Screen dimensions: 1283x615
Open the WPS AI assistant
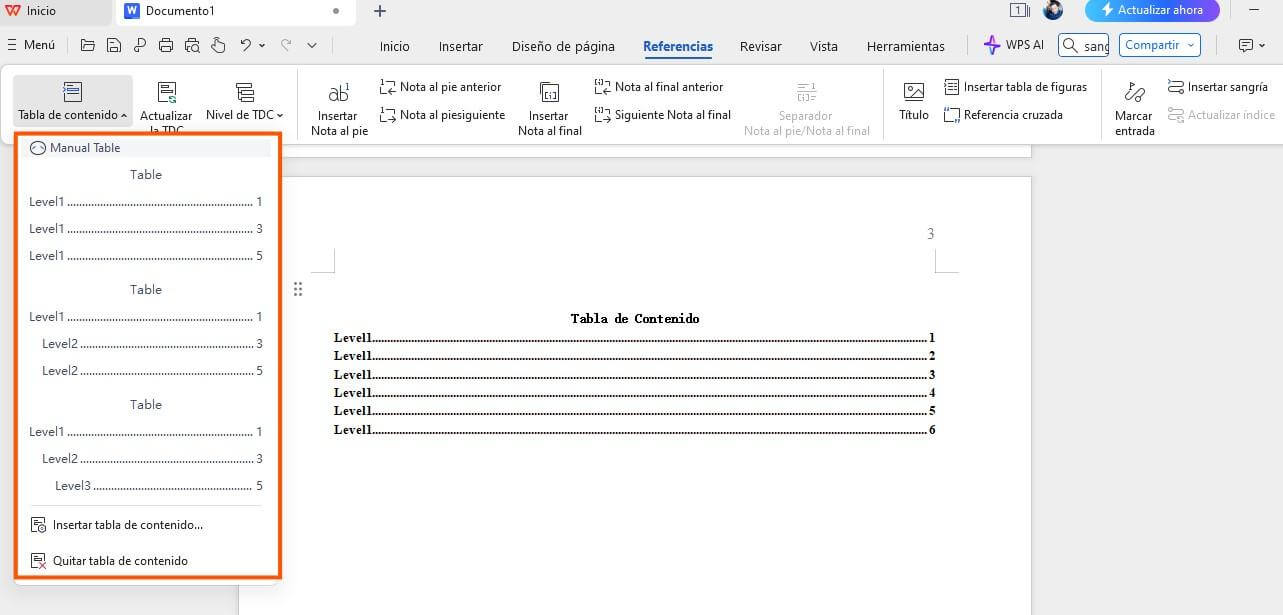click(x=1011, y=45)
